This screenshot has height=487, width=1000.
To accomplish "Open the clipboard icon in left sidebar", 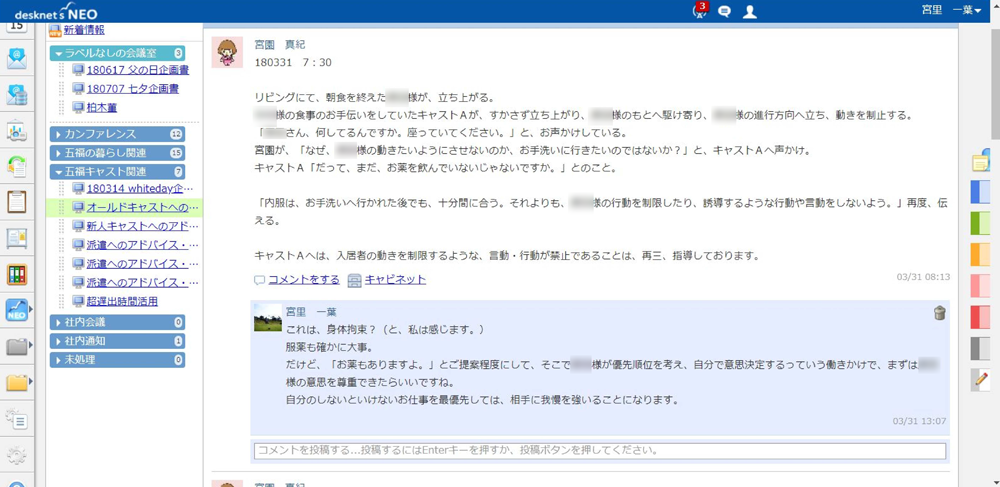I will tap(16, 201).
